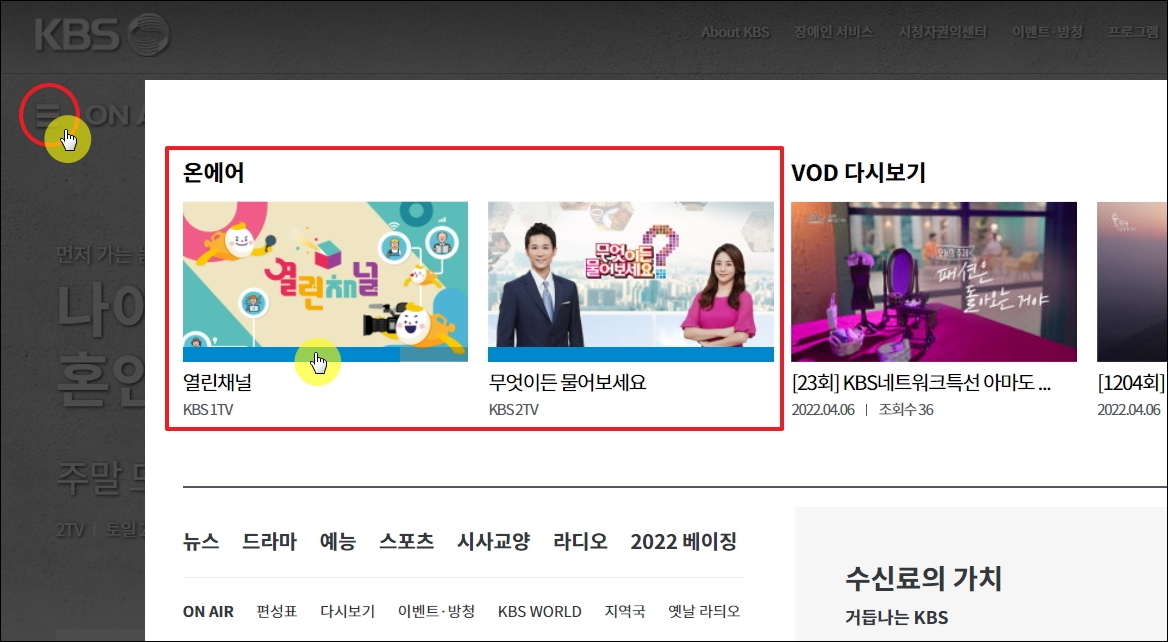Open 다시보기 submenu link
Viewport: 1168px width, 642px height.
[347, 611]
